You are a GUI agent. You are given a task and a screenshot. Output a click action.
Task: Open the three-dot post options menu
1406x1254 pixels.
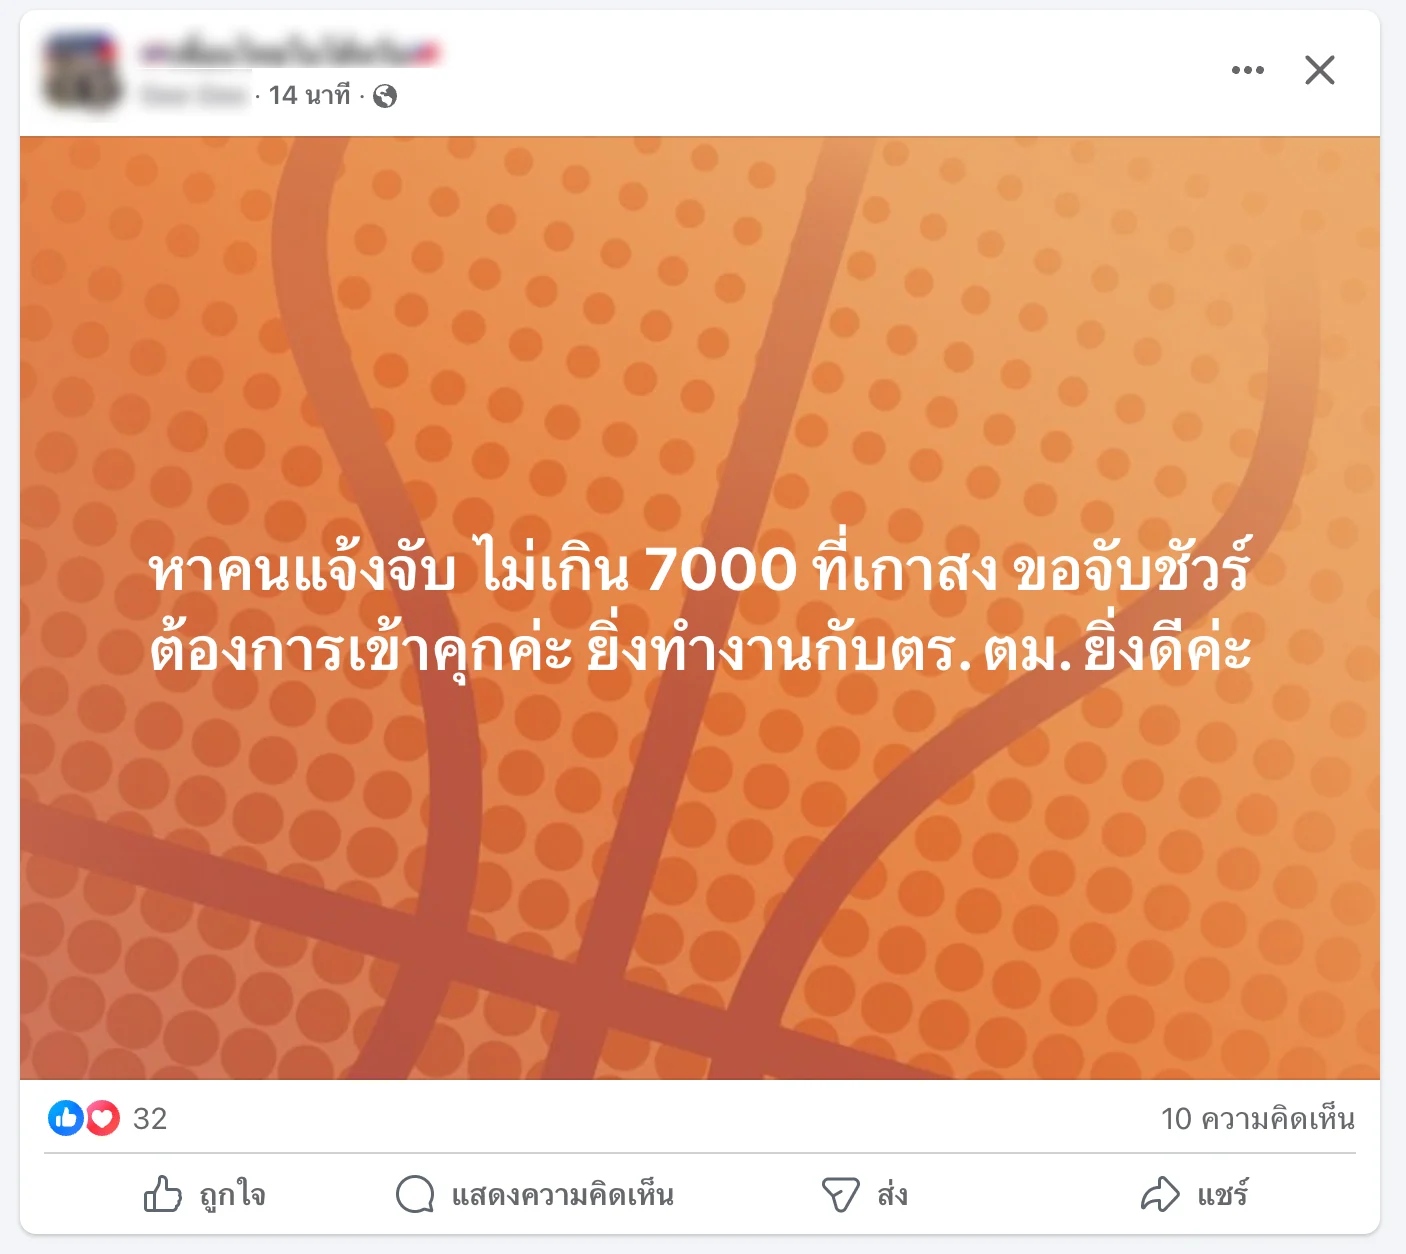point(1247,70)
